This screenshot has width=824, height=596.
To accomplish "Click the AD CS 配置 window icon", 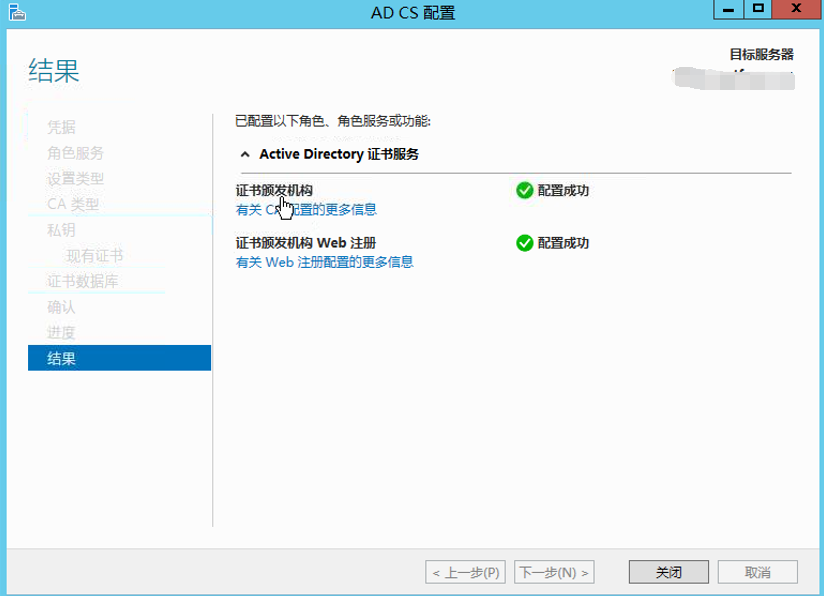I will pyautogui.click(x=17, y=12).
